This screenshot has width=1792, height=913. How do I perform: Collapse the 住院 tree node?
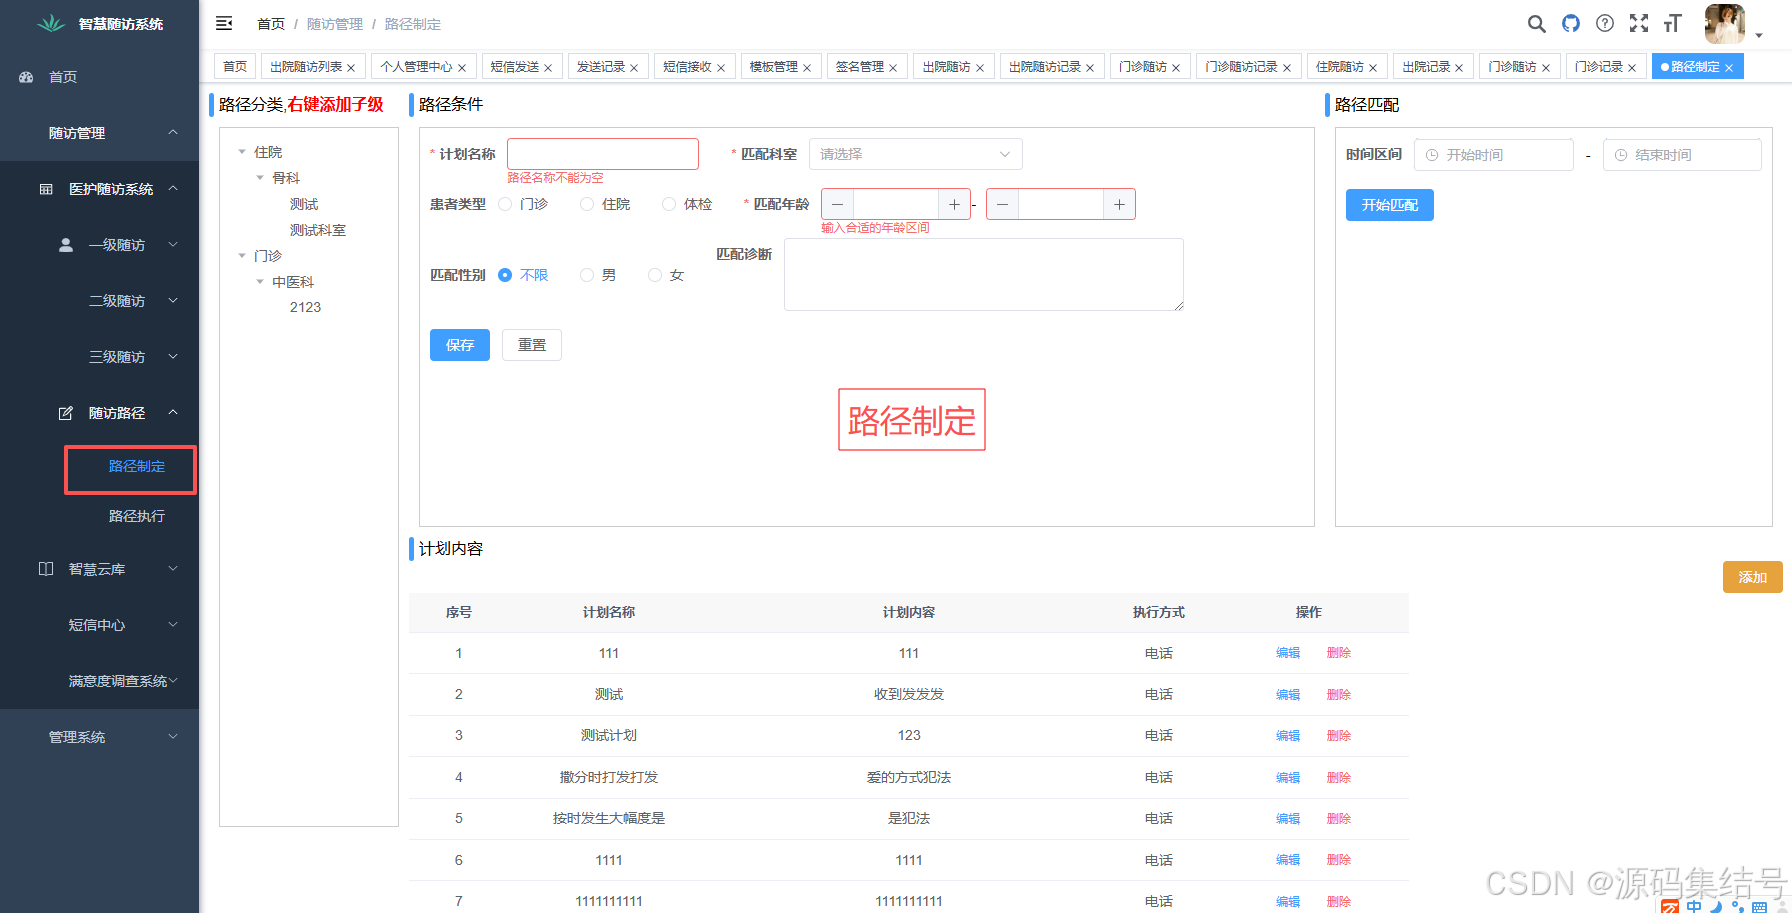click(242, 152)
